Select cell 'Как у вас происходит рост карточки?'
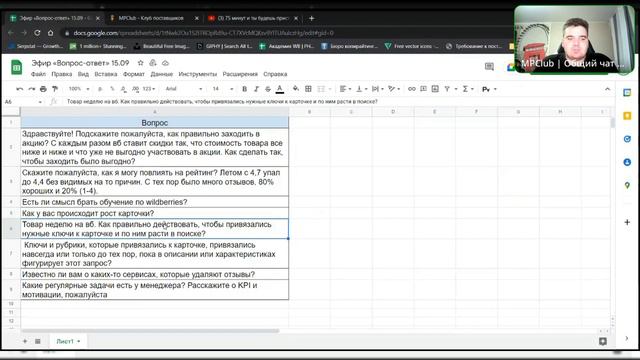The height and width of the screenshot is (360, 640). pyautogui.click(x=154, y=213)
